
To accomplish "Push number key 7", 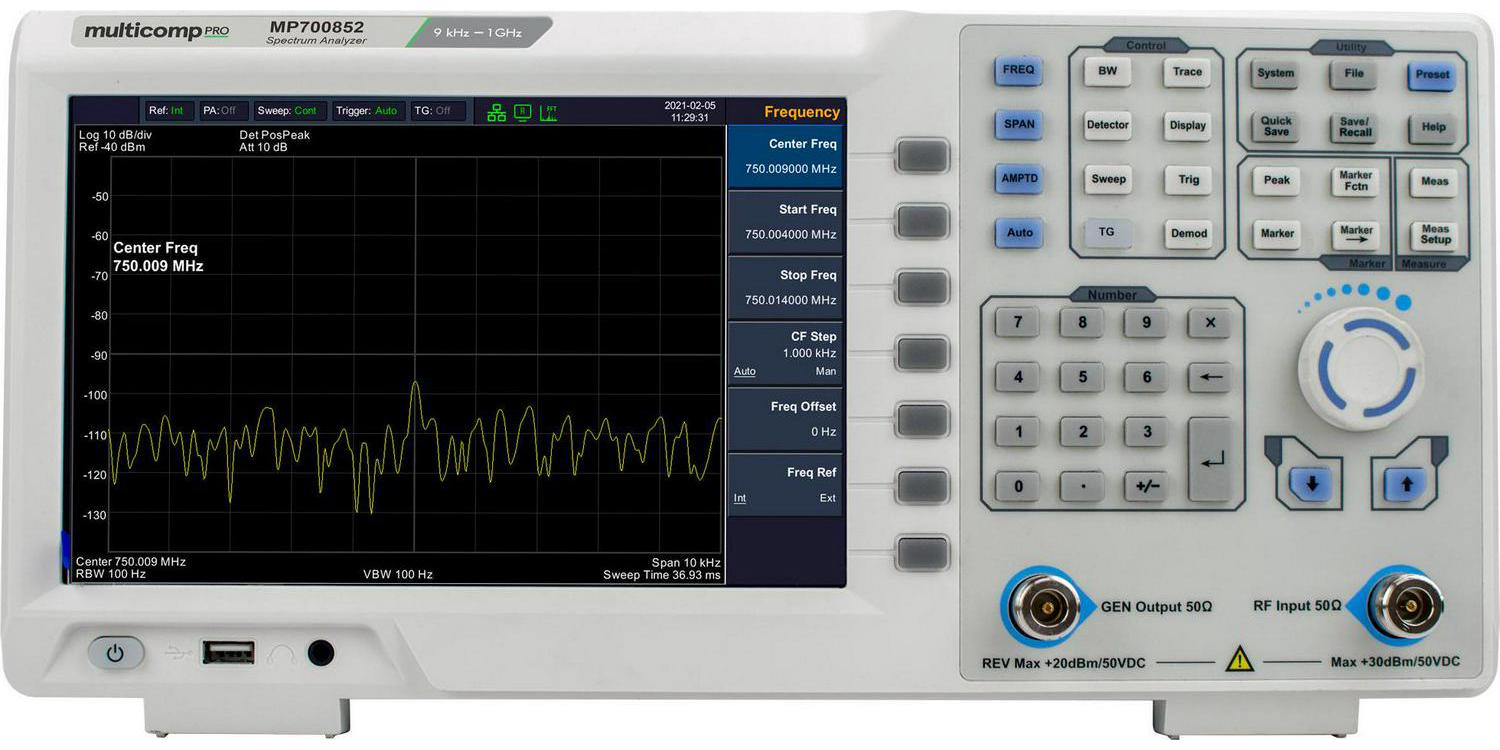I will click(1018, 323).
